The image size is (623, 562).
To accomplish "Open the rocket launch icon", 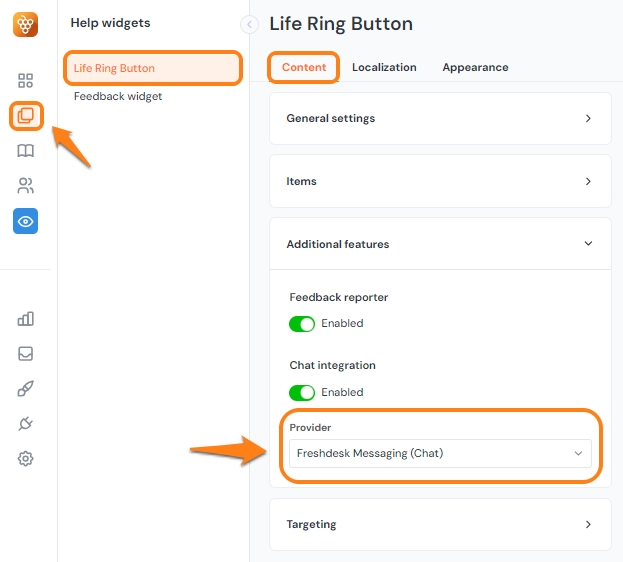I will 26,389.
